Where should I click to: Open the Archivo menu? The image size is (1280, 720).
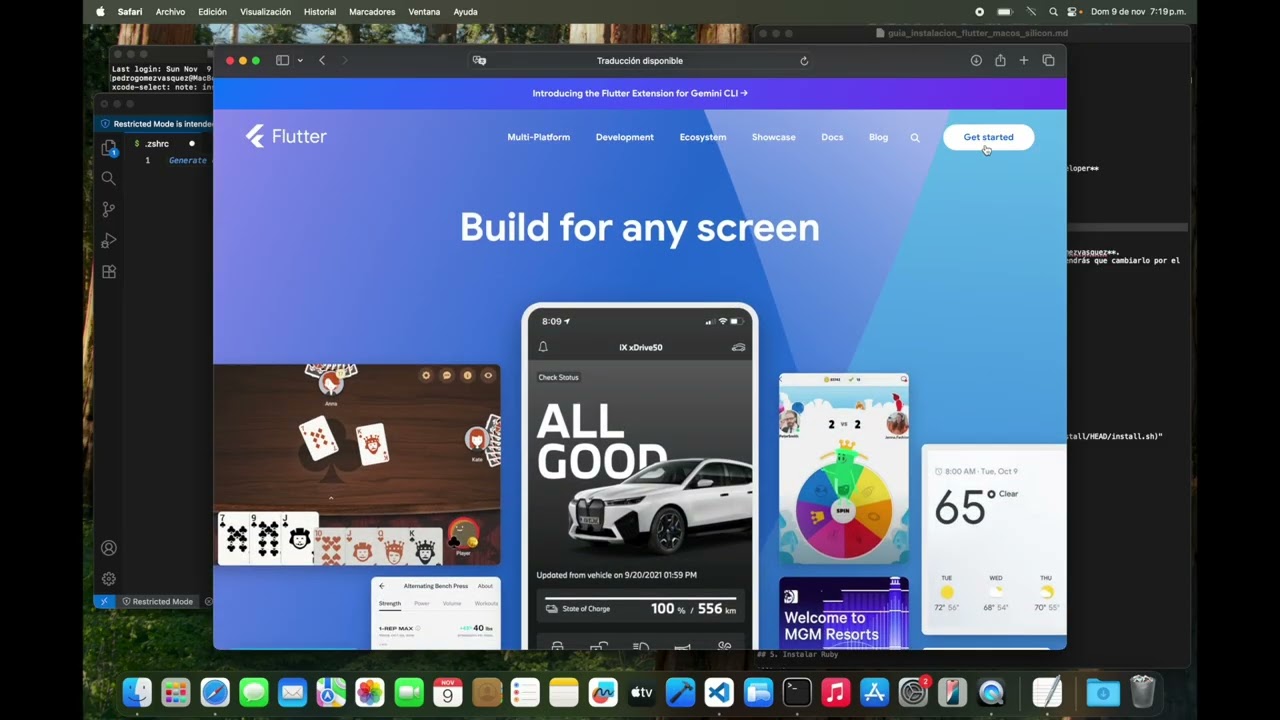(170, 12)
